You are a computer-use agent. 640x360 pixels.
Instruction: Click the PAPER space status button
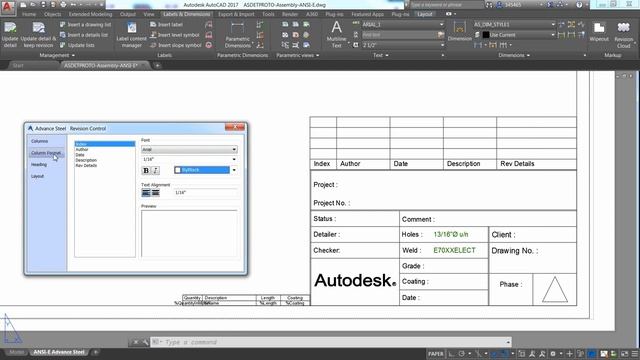coord(436,353)
